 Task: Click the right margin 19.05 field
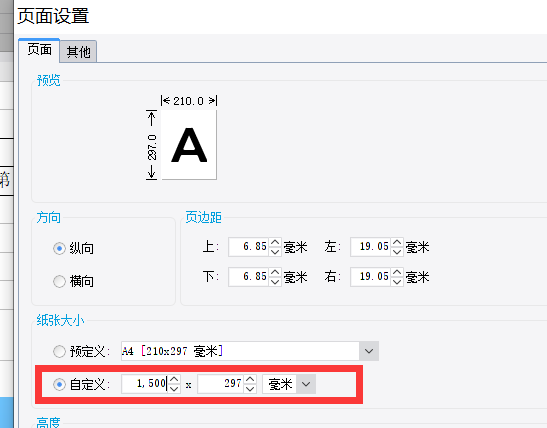(x=370, y=277)
